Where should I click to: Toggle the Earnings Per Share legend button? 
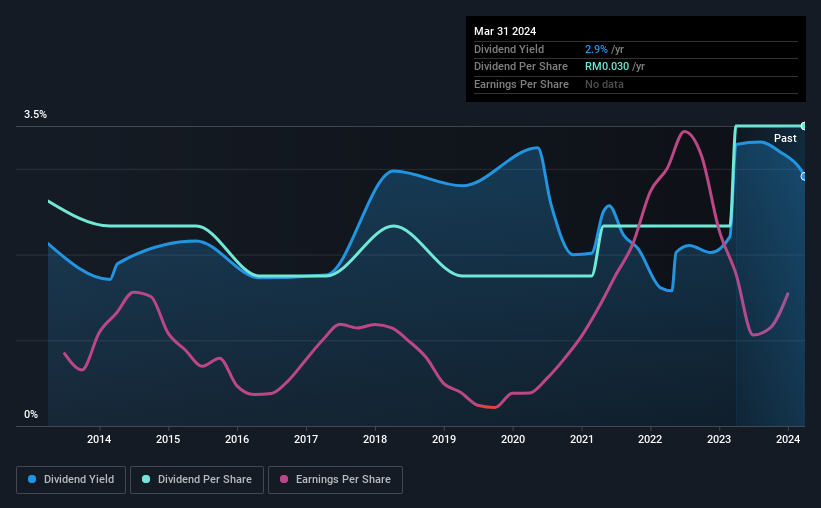335,480
